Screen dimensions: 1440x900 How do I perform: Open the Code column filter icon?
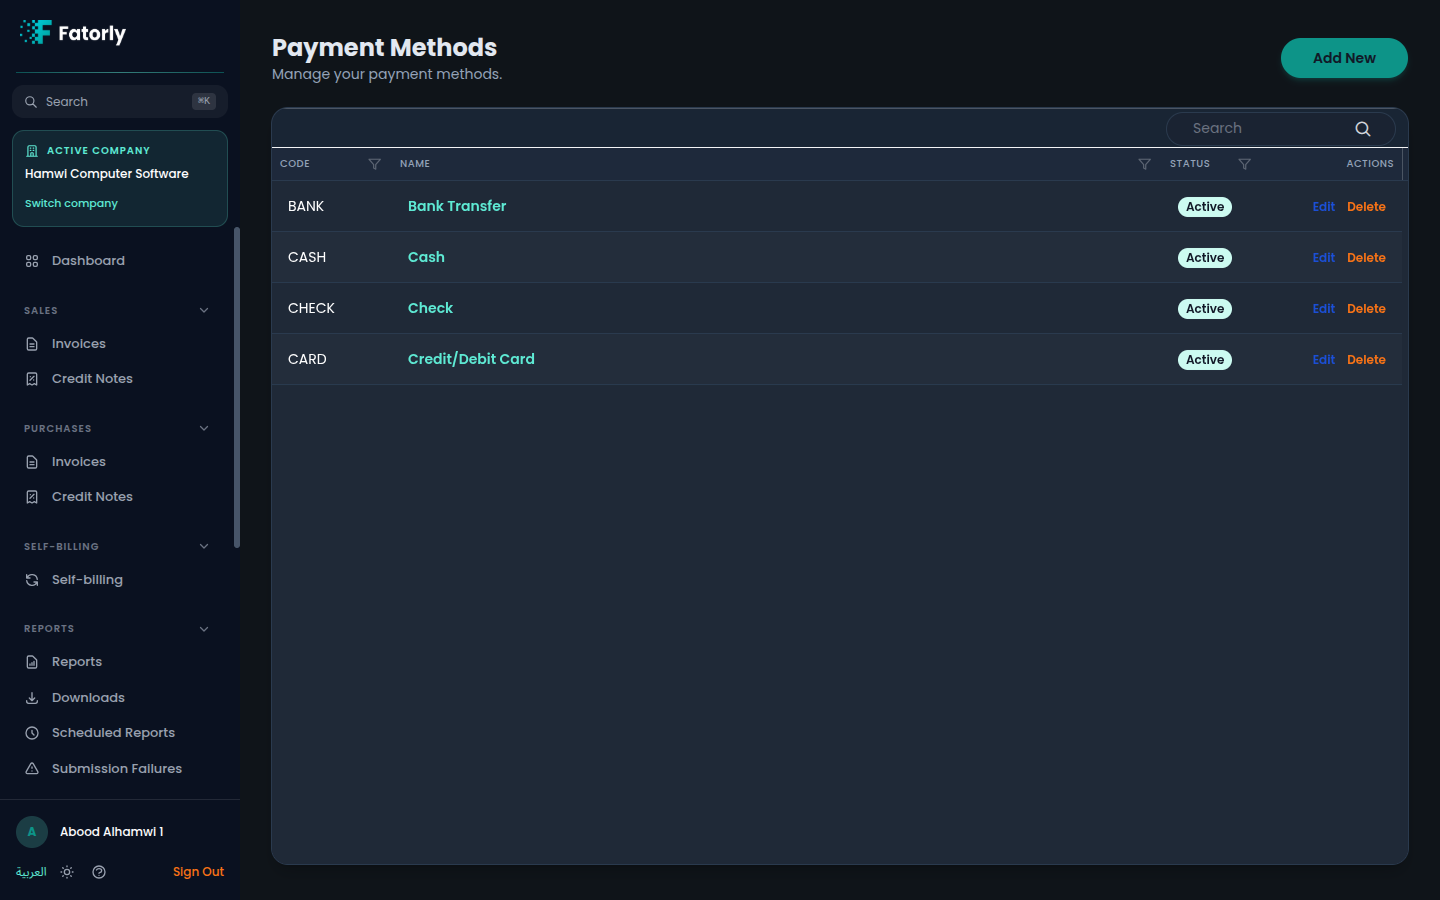click(x=375, y=164)
